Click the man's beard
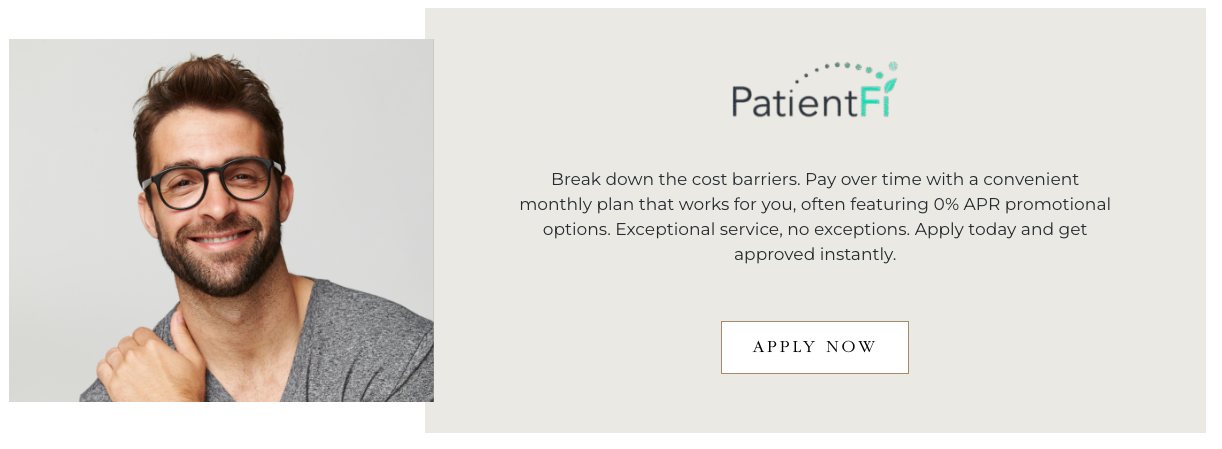Viewport: 1222px width, 449px height. click(x=220, y=262)
